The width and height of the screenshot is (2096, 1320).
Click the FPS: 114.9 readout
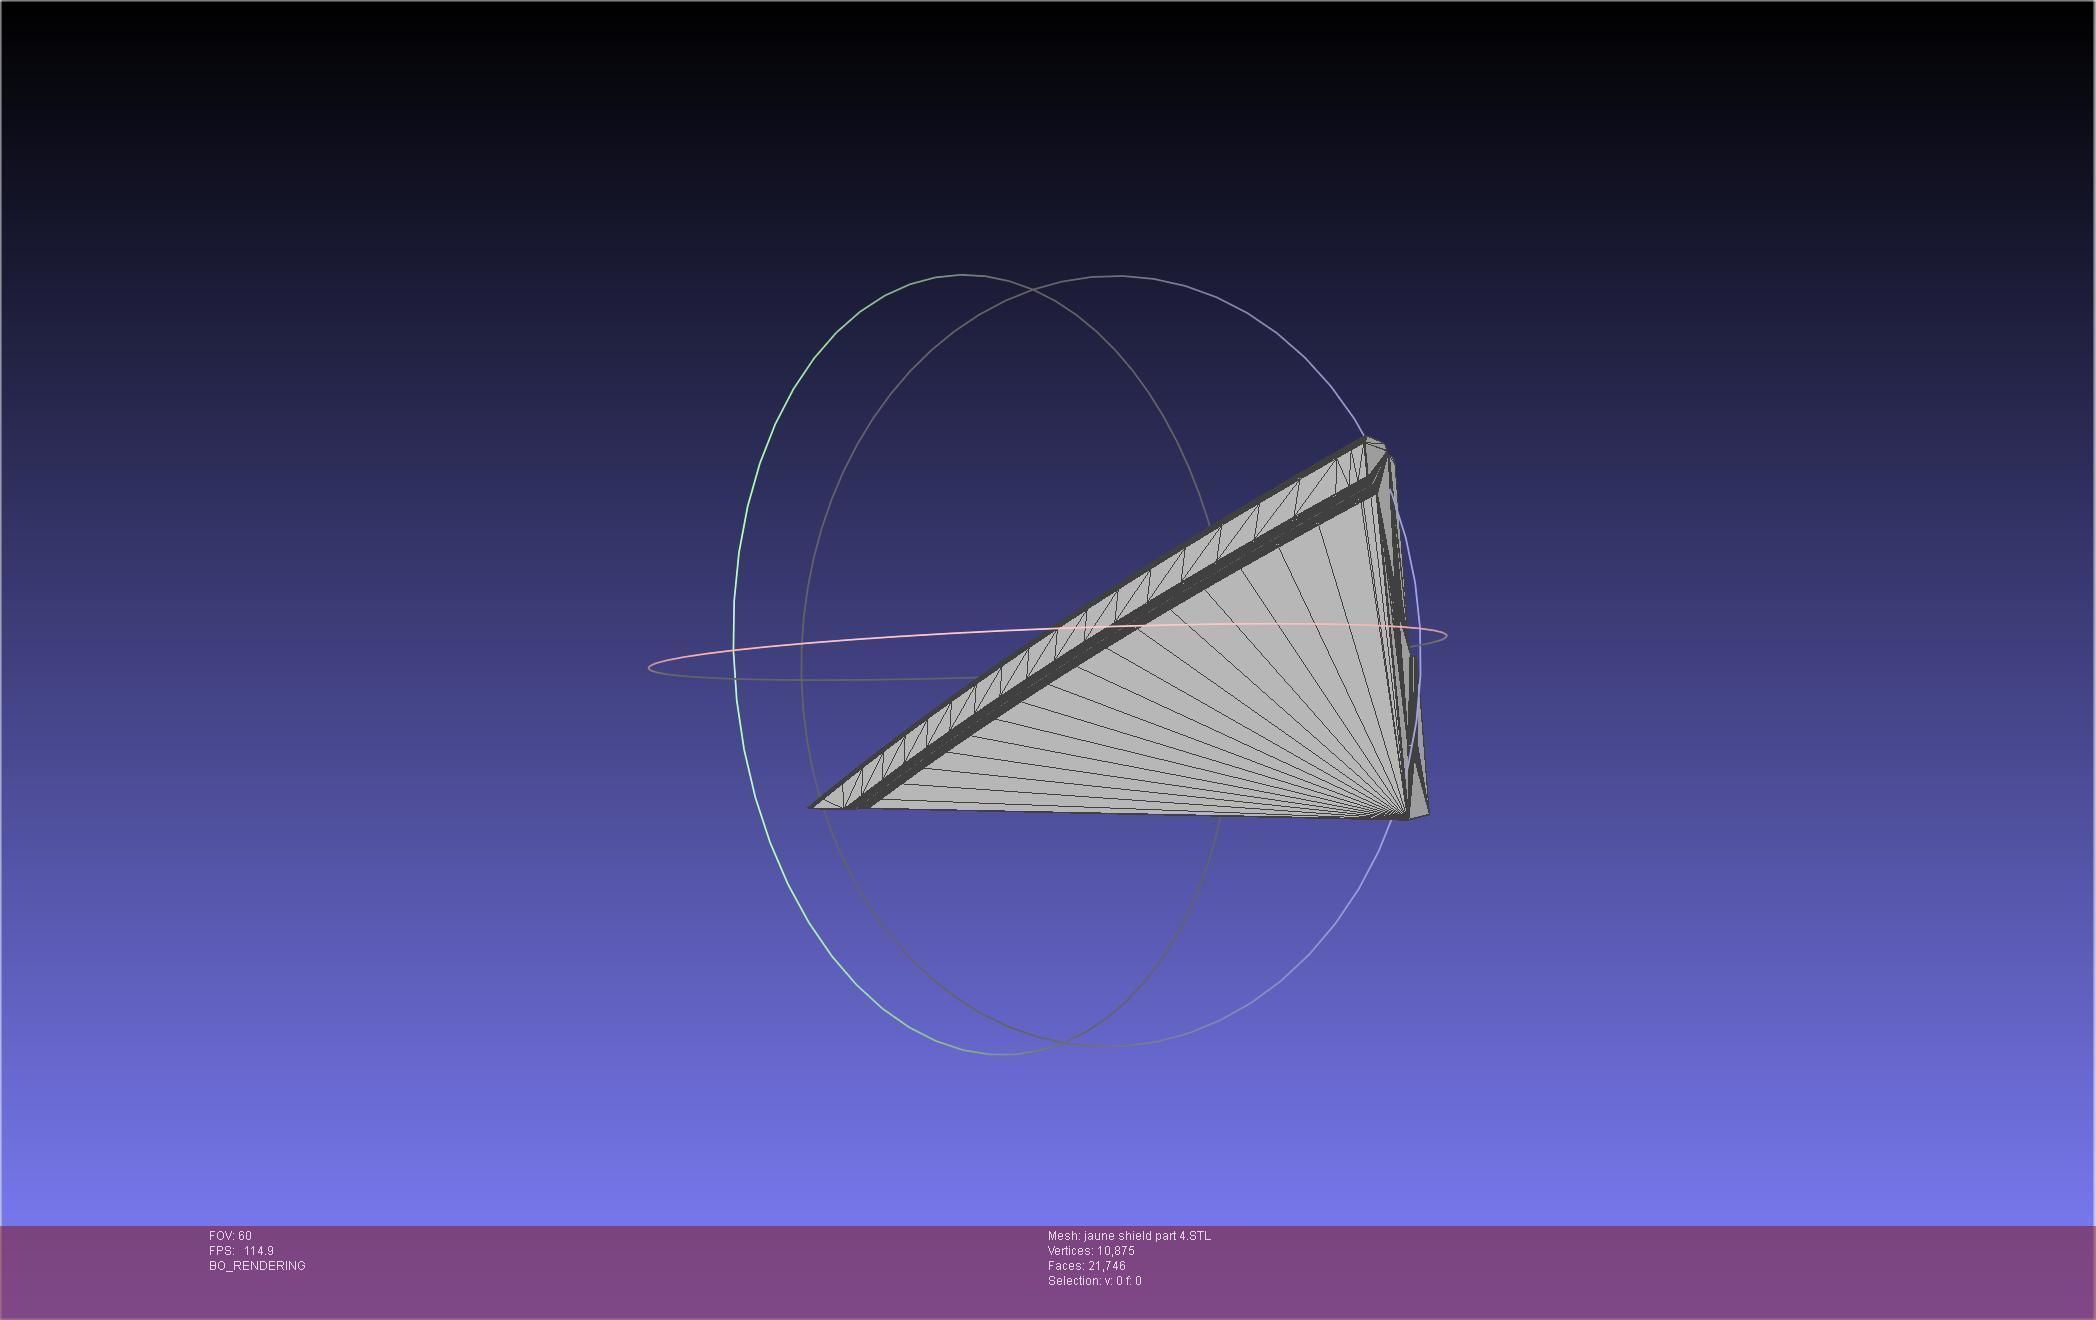tap(241, 1251)
